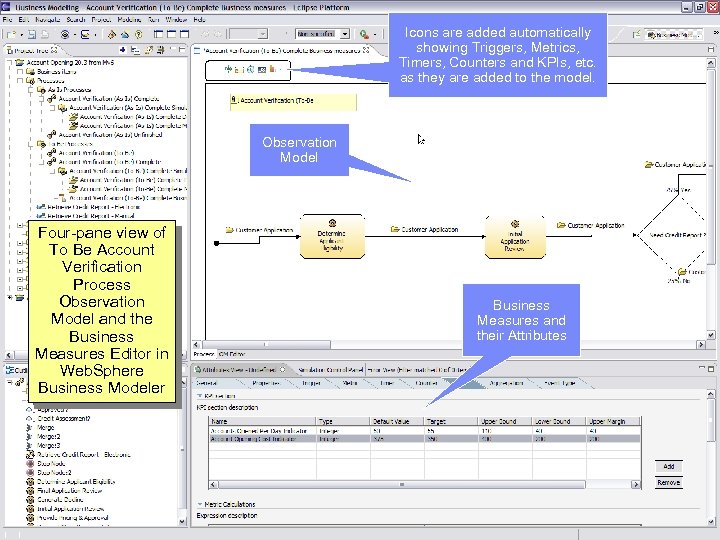
Task: Open the File menu
Action: 7,20
